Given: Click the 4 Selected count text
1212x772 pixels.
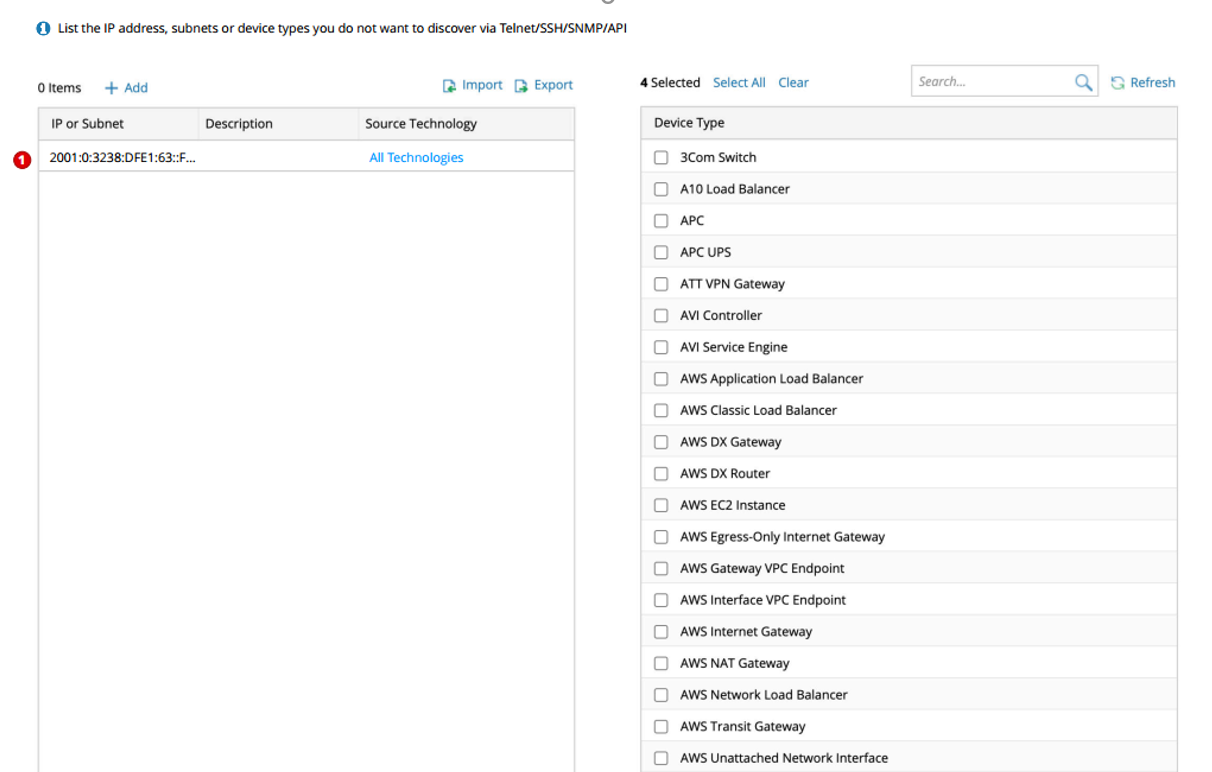Looking at the screenshot, I should pyautogui.click(x=670, y=83).
